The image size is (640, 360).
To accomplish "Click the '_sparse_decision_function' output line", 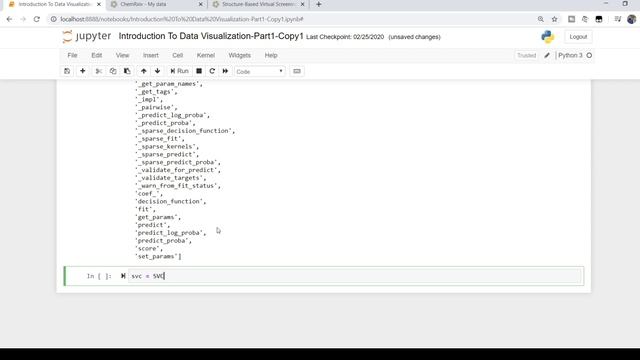I will (185, 131).
